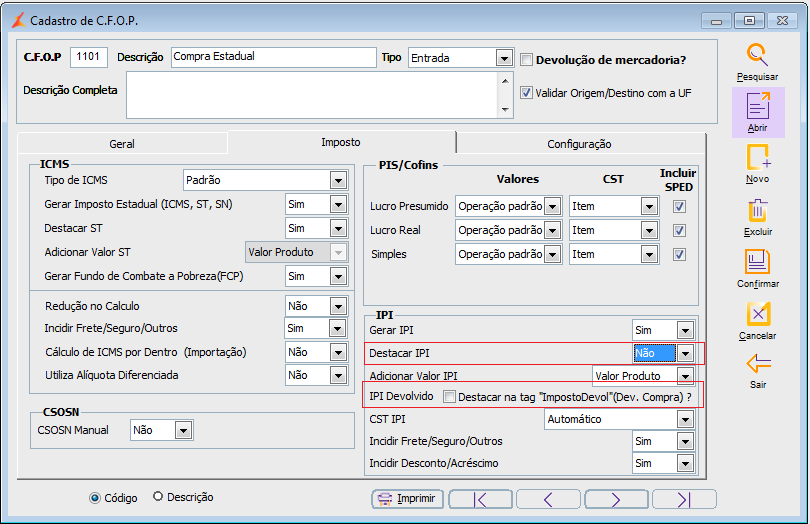This screenshot has height=524, width=810.
Task: Click the Abrir document icon
Action: pos(758,105)
